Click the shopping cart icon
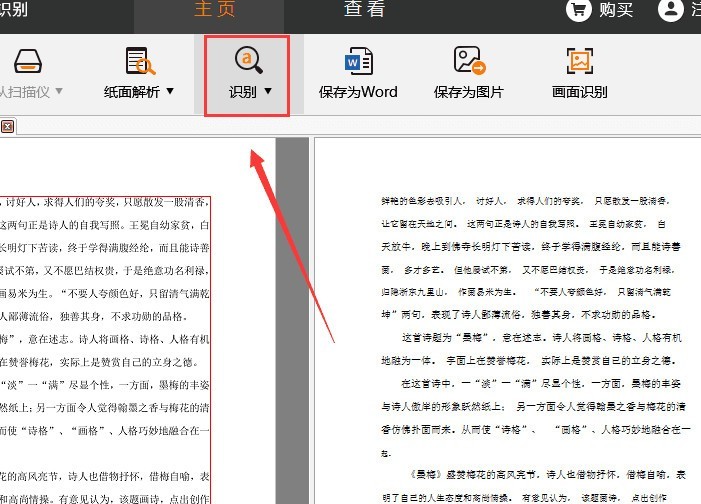The width and height of the screenshot is (701, 504). [579, 9]
